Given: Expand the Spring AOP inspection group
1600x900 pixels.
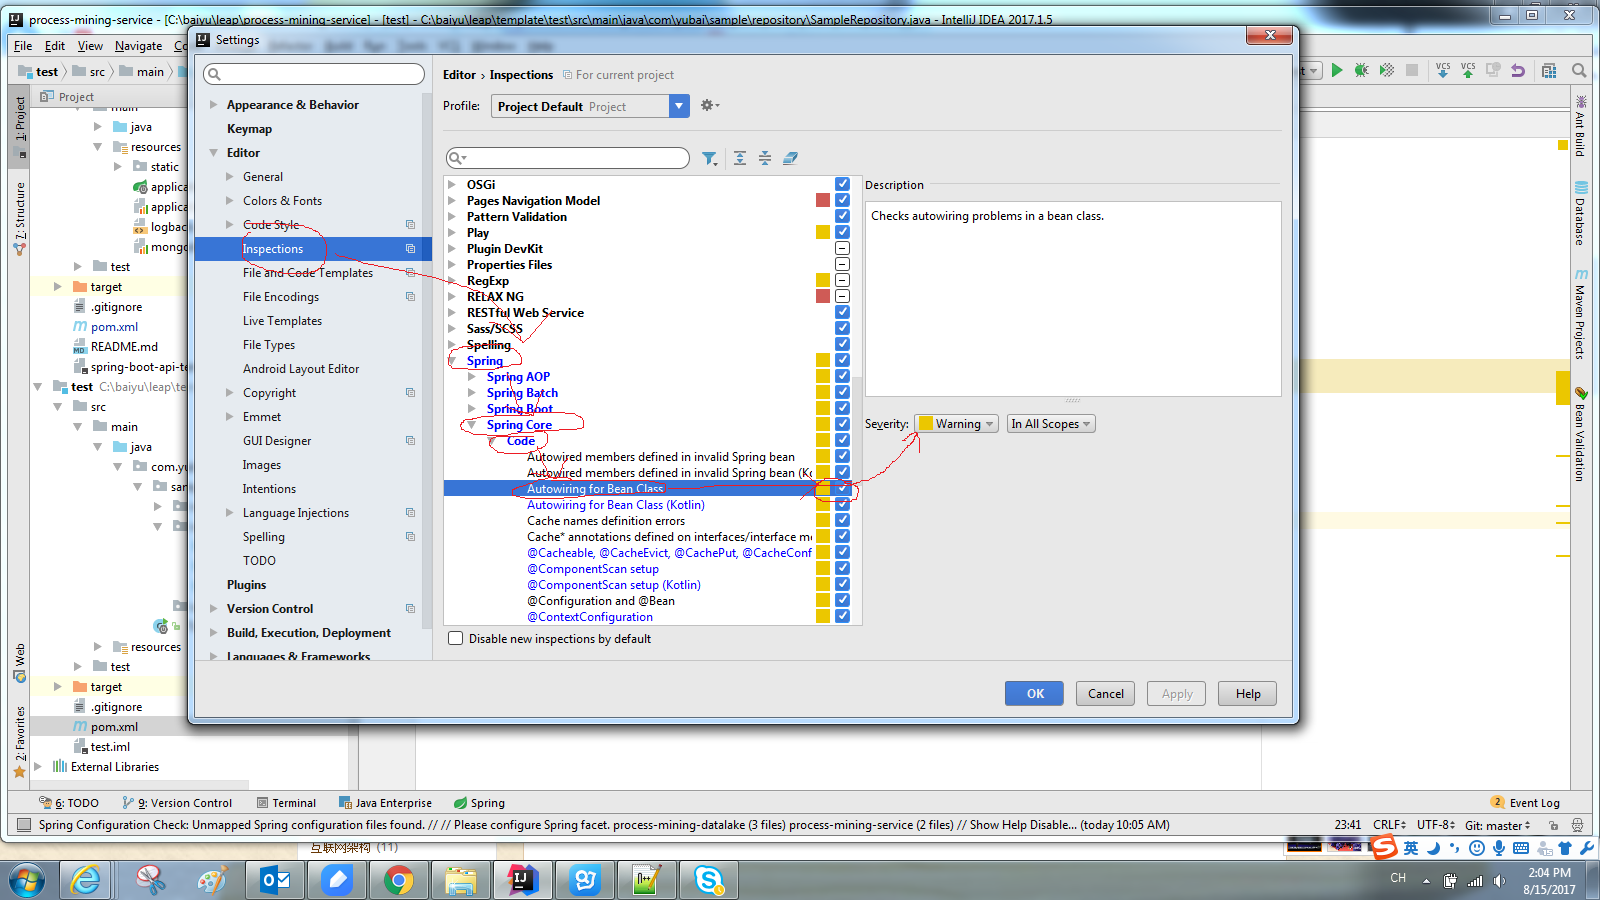Looking at the screenshot, I should click(472, 376).
